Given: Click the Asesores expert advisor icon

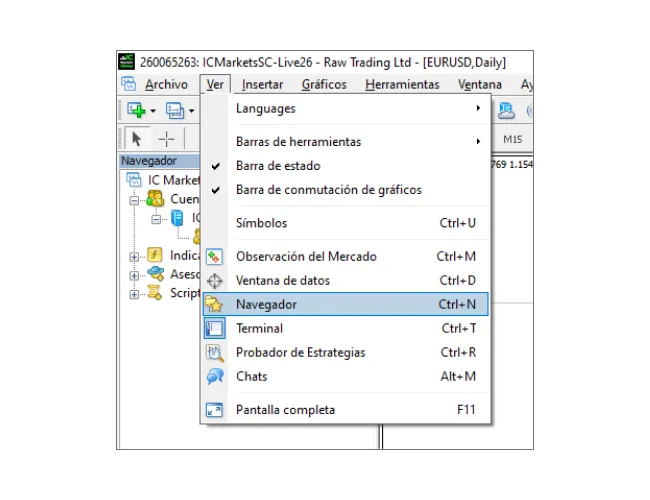Looking at the screenshot, I should 156,274.
